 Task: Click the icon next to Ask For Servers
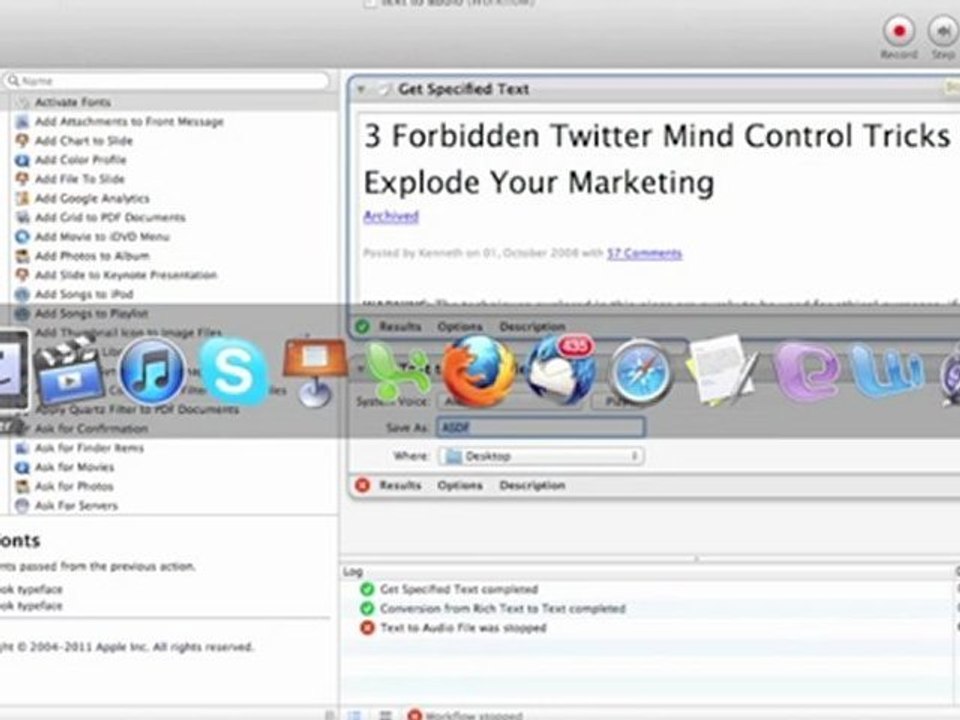tap(22, 505)
